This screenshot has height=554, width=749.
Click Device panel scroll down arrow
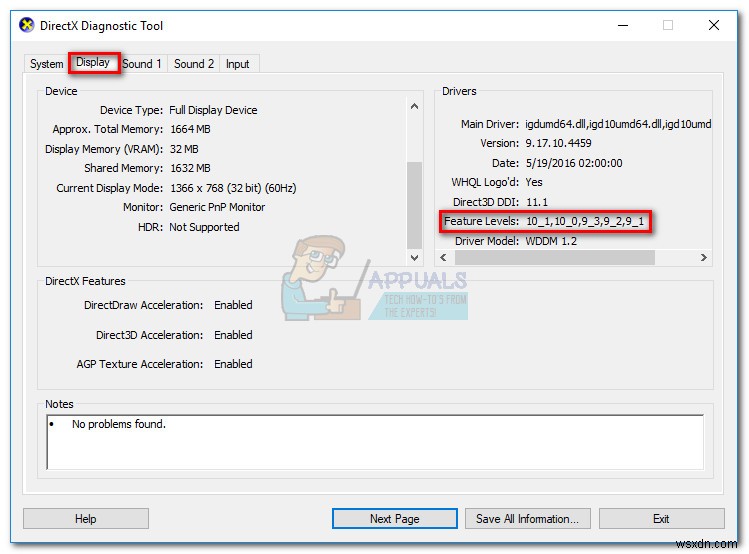pyautogui.click(x=415, y=258)
